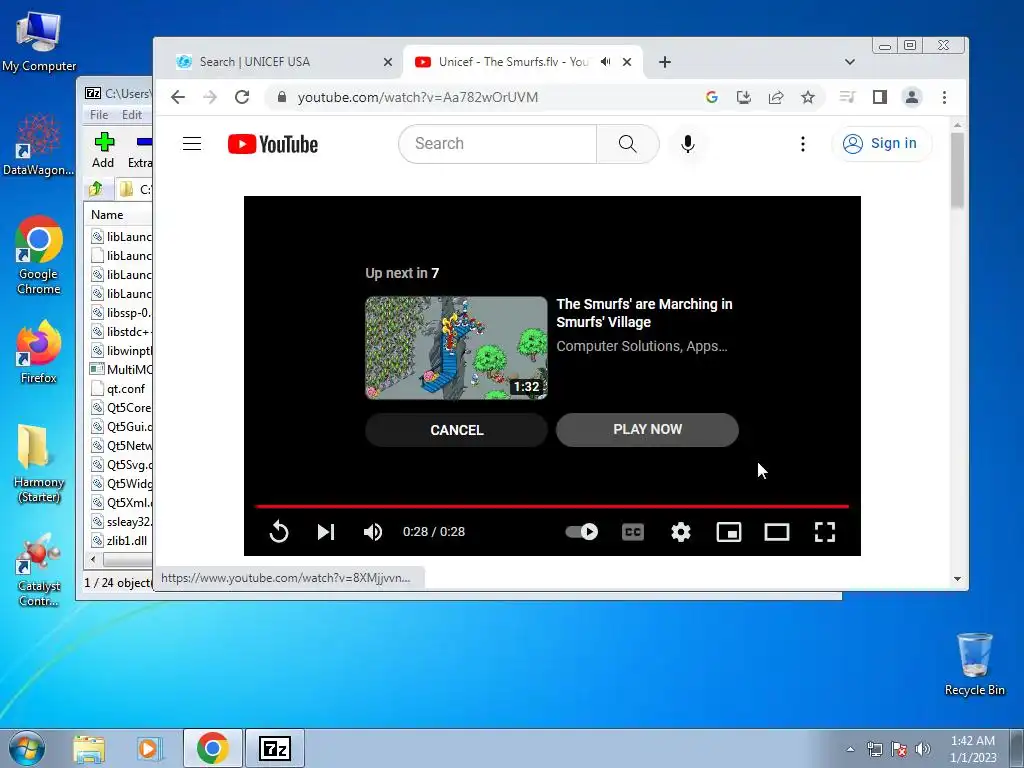Open the Windows Start menu

coord(26,748)
